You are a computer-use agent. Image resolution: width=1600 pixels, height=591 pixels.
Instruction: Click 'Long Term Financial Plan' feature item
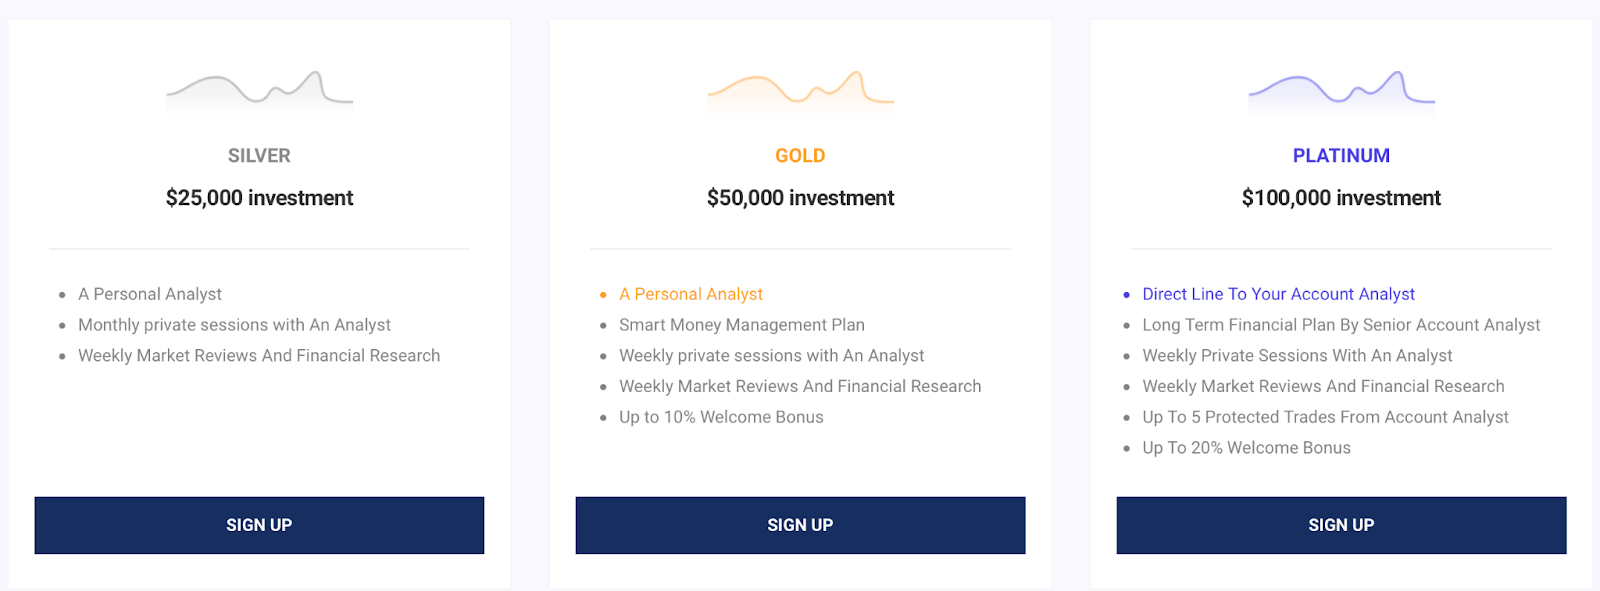(x=1341, y=325)
